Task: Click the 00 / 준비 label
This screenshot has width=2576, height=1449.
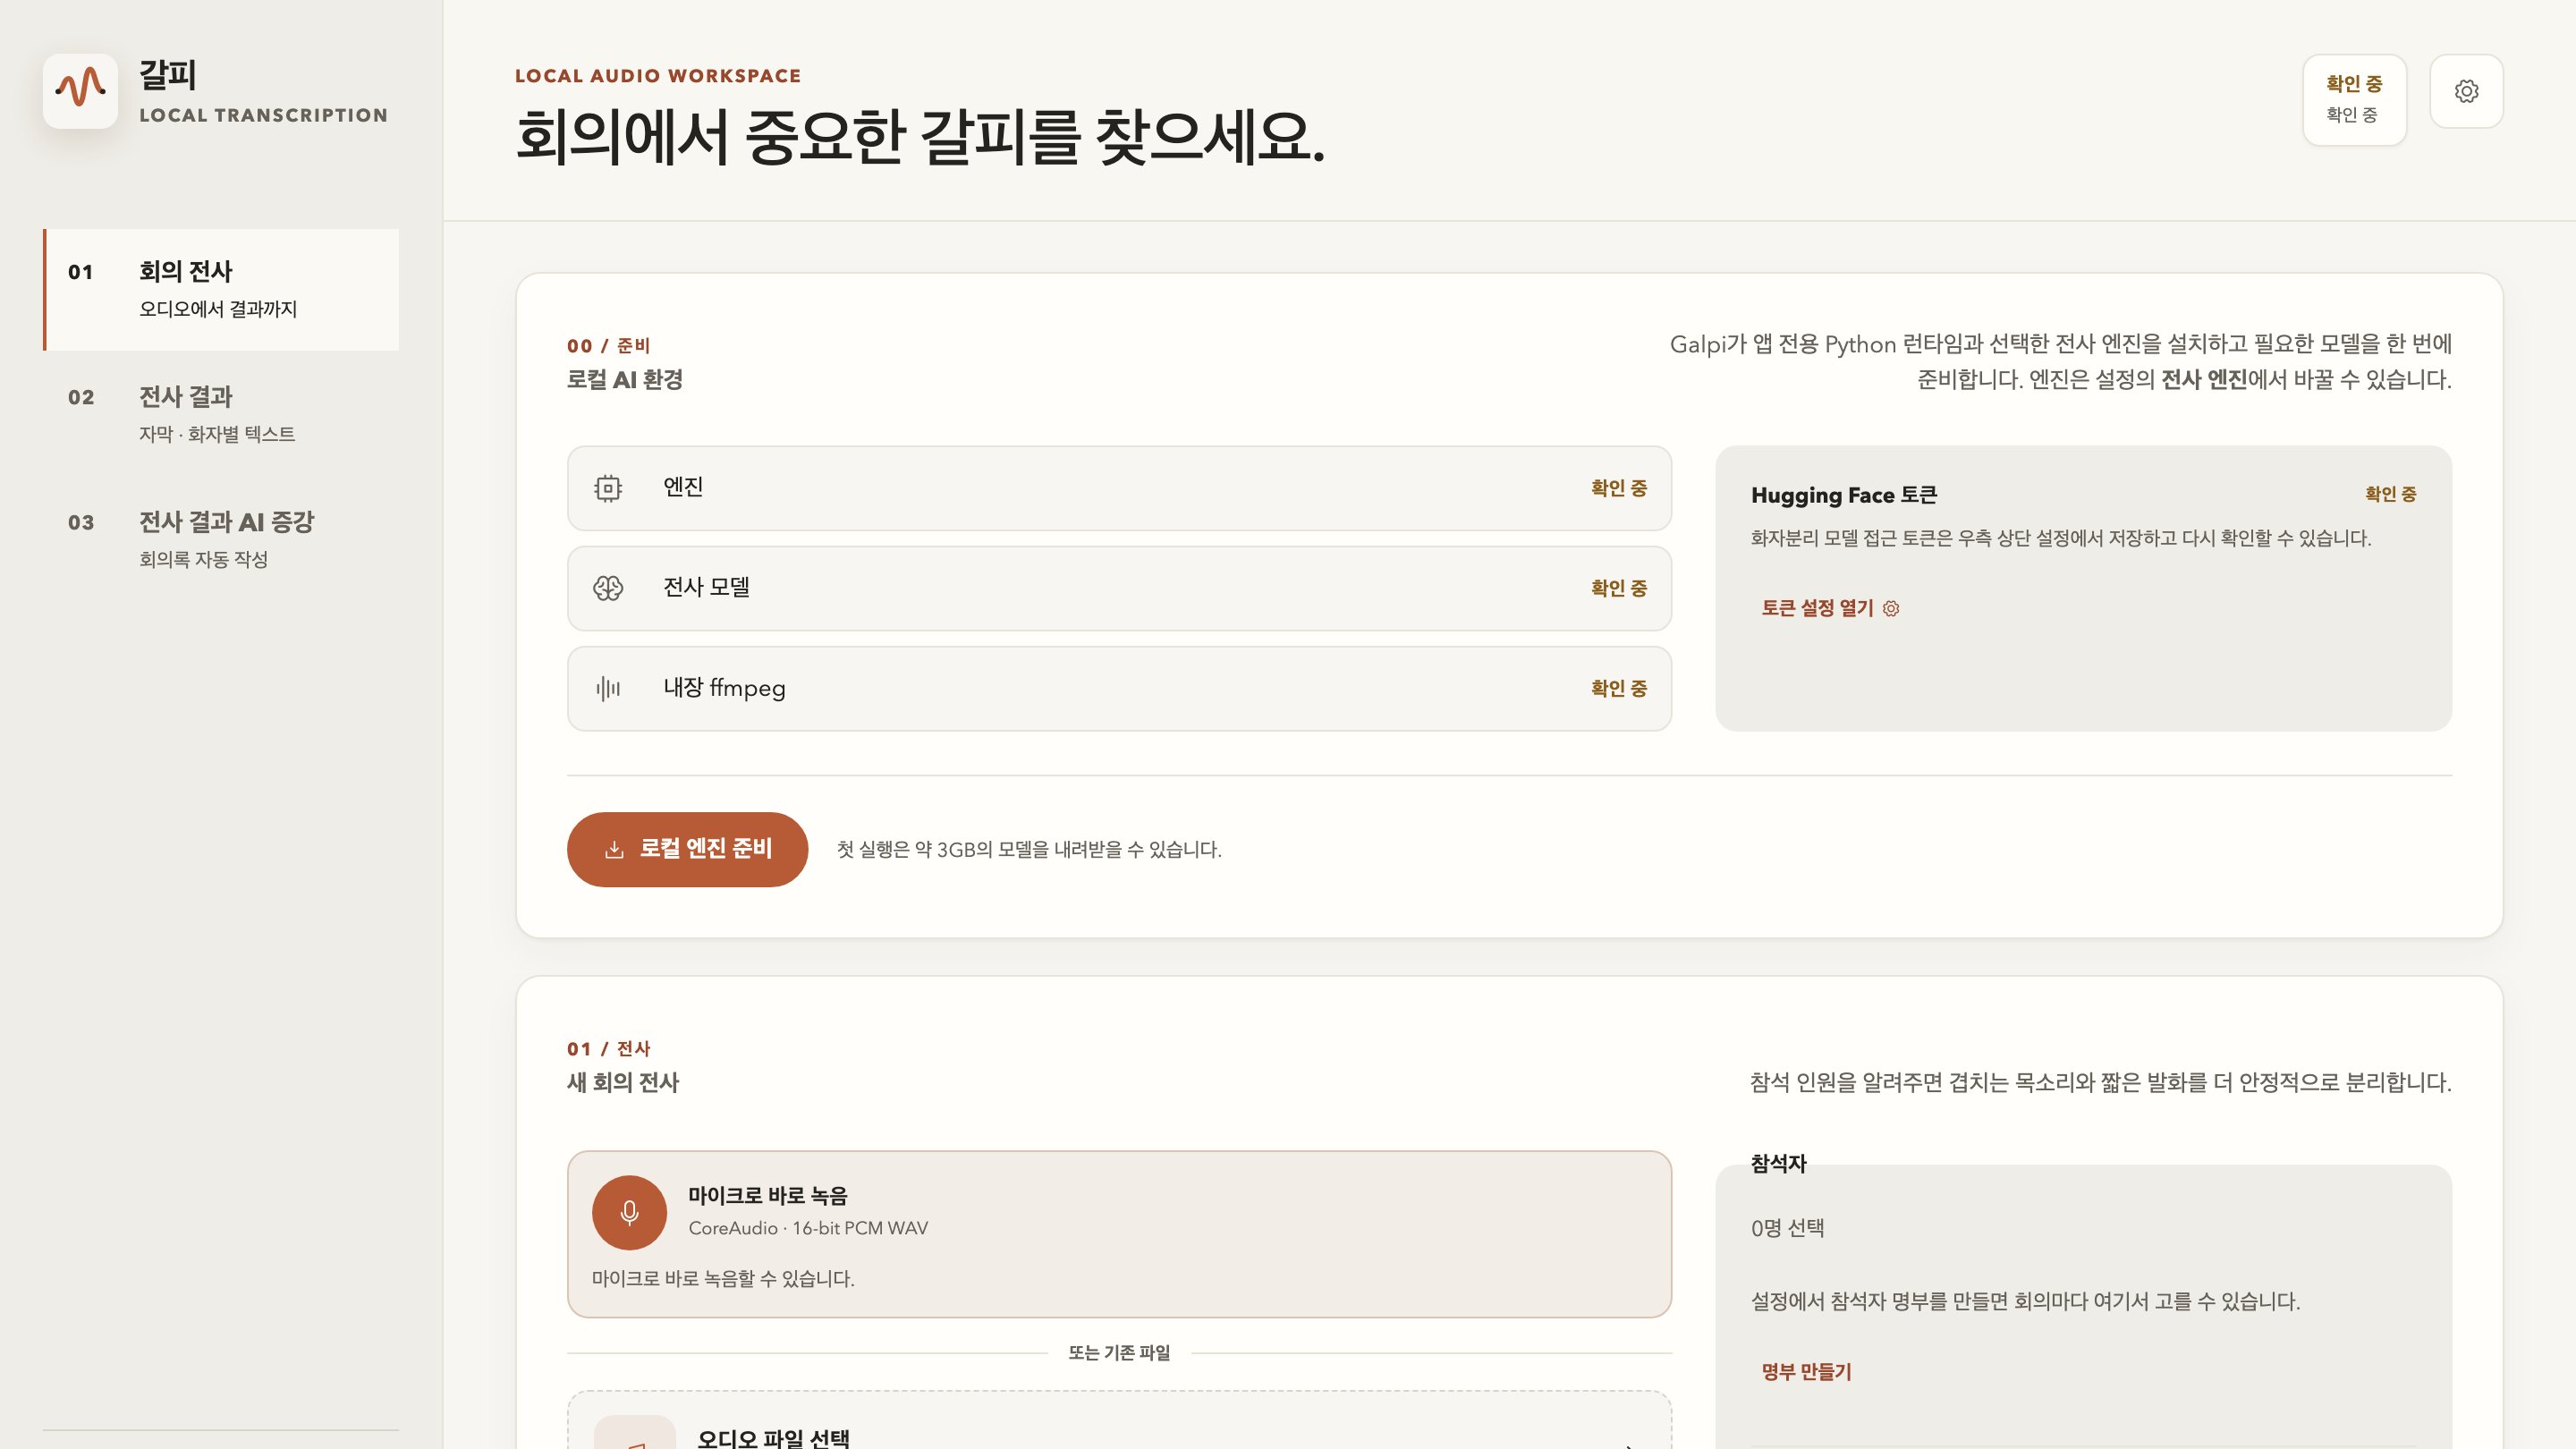Action: pos(608,346)
